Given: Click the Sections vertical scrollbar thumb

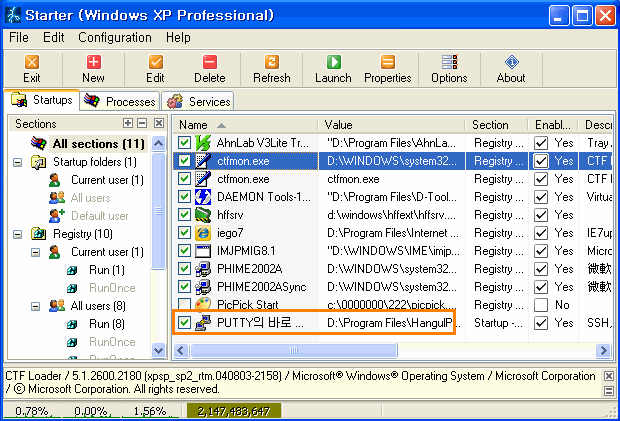Looking at the screenshot, I should [159, 210].
